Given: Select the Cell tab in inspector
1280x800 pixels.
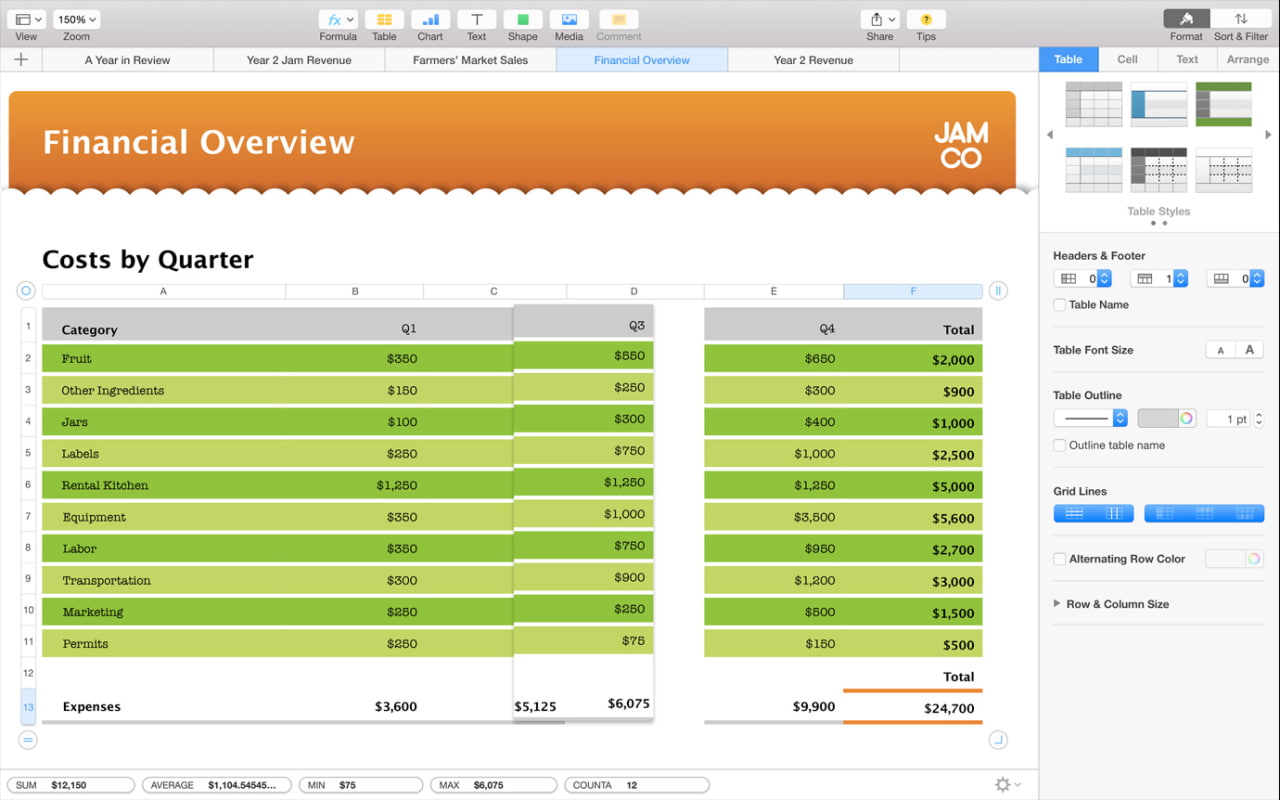Looking at the screenshot, I should 1127,59.
